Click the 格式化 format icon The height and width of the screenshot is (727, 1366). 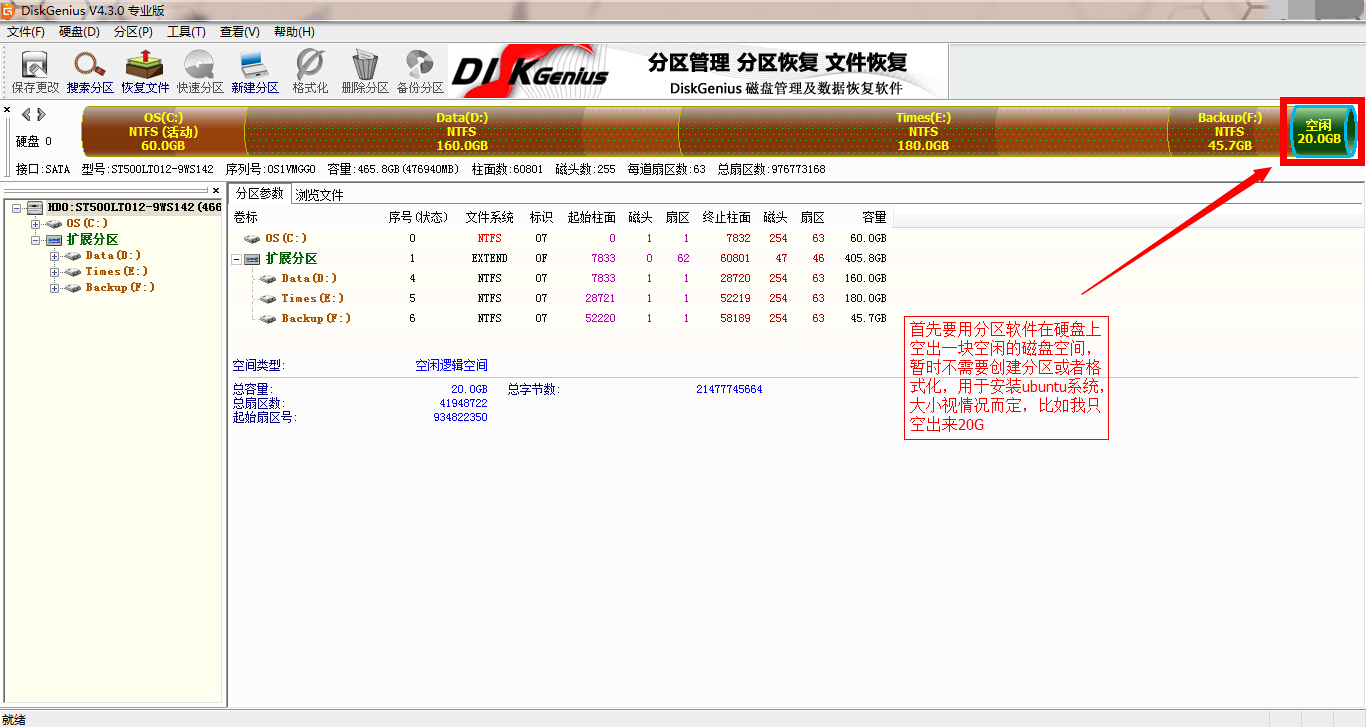pyautogui.click(x=310, y=72)
